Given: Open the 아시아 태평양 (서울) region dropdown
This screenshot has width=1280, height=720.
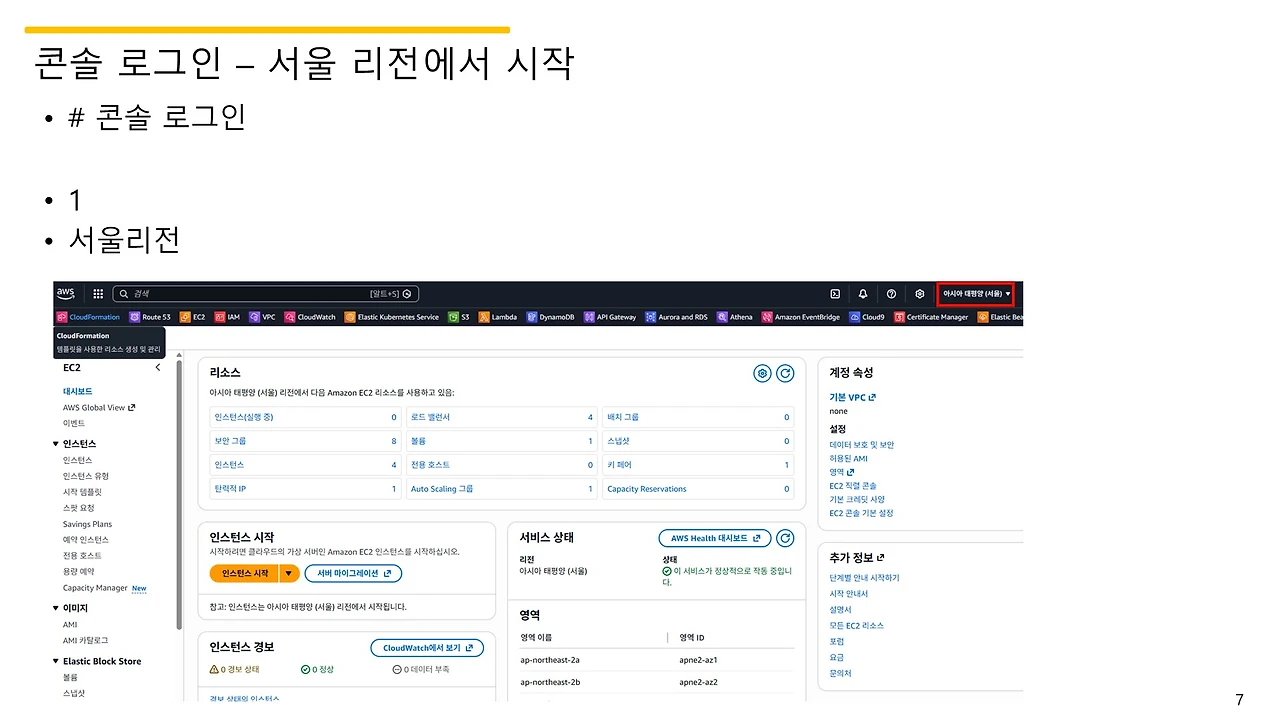Looking at the screenshot, I should tap(975, 293).
